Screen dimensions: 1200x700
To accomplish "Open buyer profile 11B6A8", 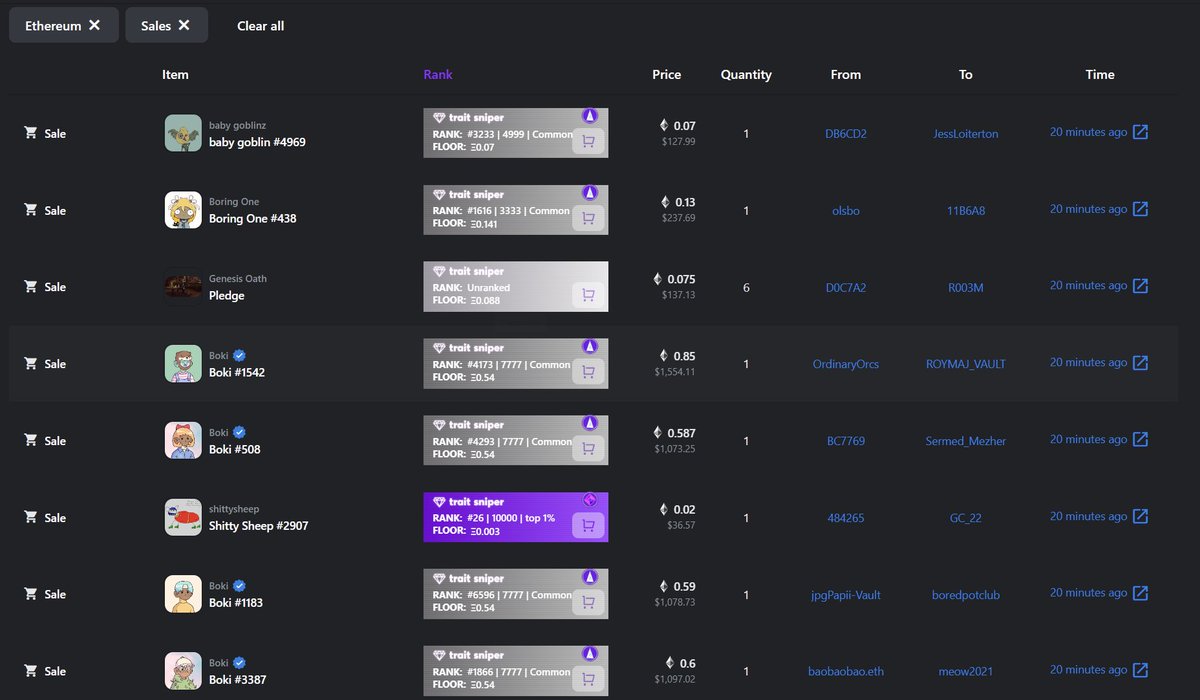I will click(x=966, y=210).
